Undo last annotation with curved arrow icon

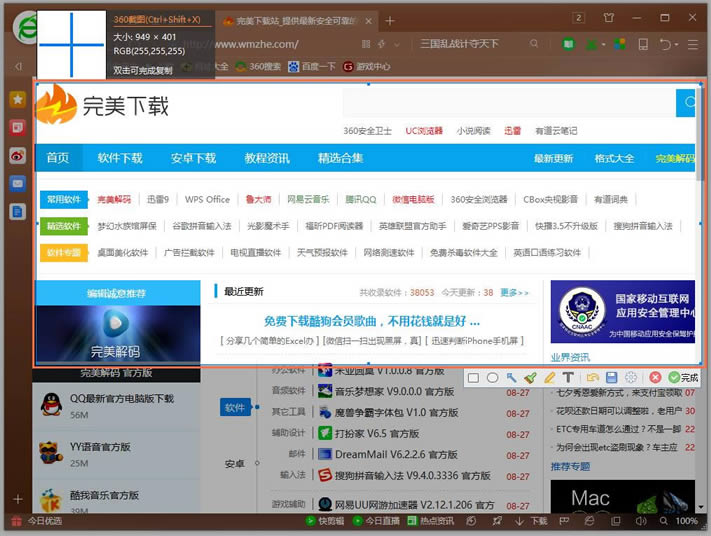coord(592,377)
